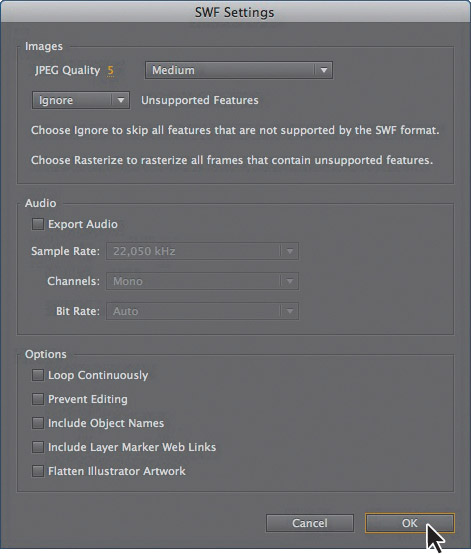This screenshot has height=554, width=471.
Task: Open the JPEG Quality Medium dropdown
Action: click(239, 70)
